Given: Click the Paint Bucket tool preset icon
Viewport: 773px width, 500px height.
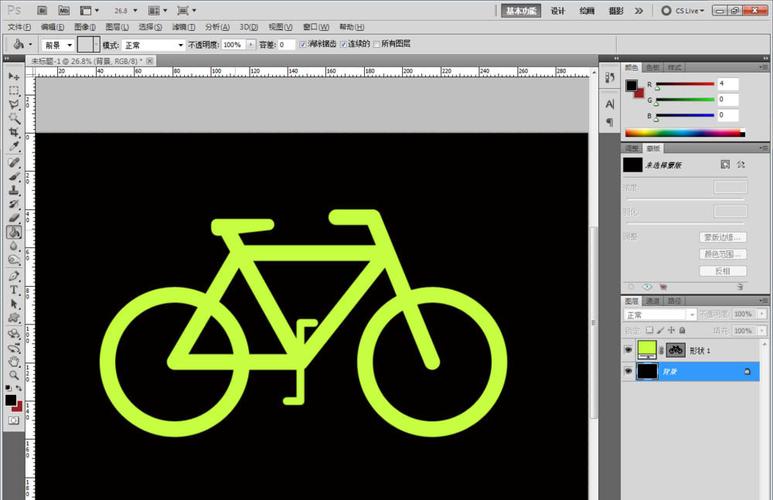Looking at the screenshot, I should pyautogui.click(x=18, y=45).
